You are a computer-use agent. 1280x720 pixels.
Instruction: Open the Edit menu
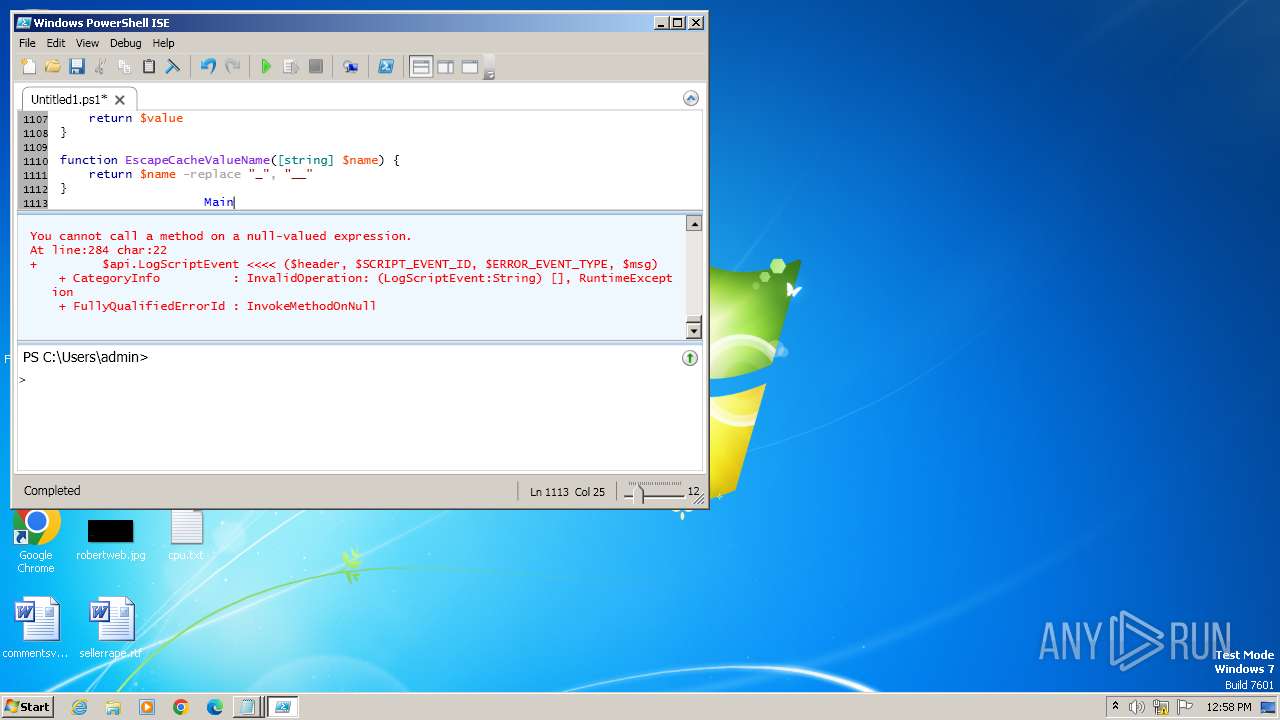click(56, 43)
